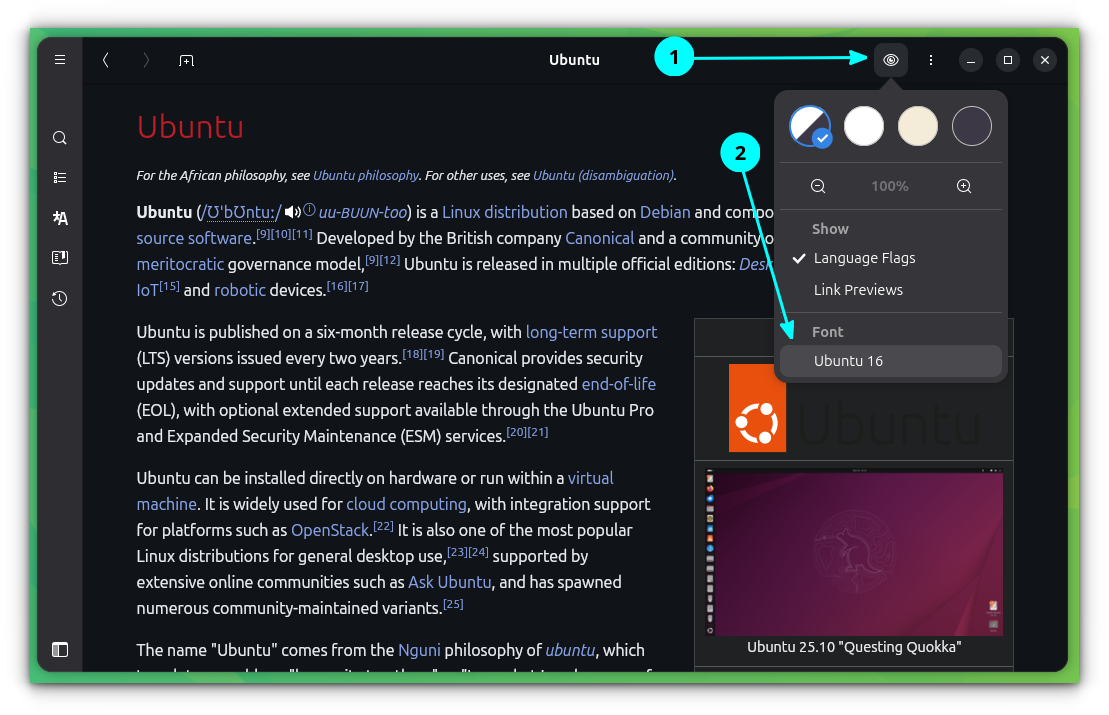
Task: Follow the OpenStack link
Action: [330, 530]
